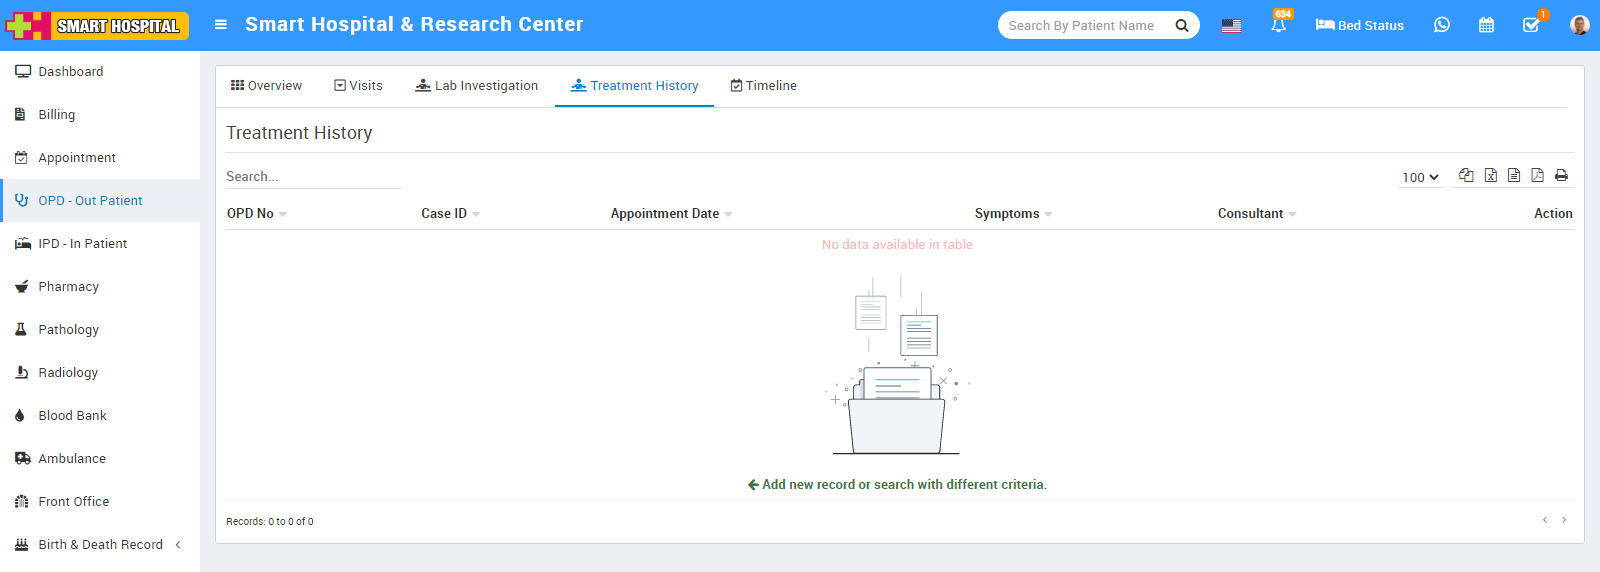Image resolution: width=1600 pixels, height=572 pixels.
Task: Sort by OPD No column
Action: point(257,214)
